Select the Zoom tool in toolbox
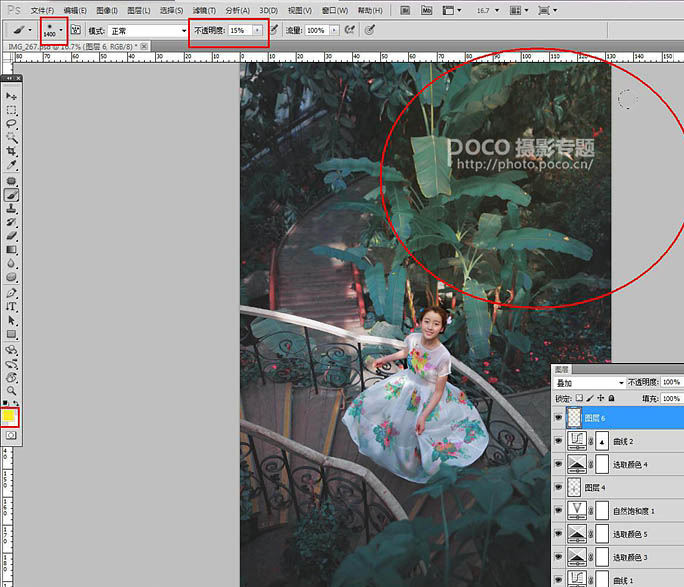Image resolution: width=684 pixels, height=587 pixels. click(x=12, y=390)
